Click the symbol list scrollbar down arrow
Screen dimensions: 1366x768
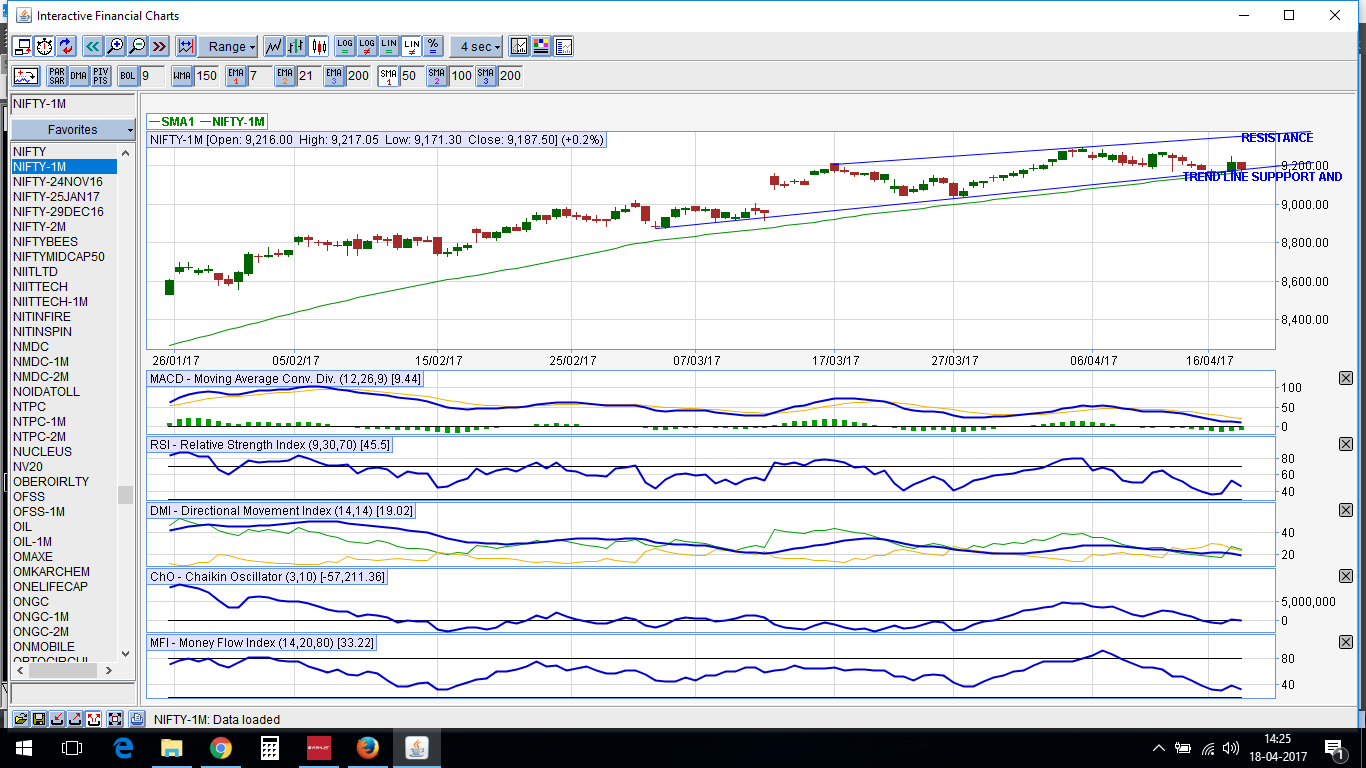(126, 654)
